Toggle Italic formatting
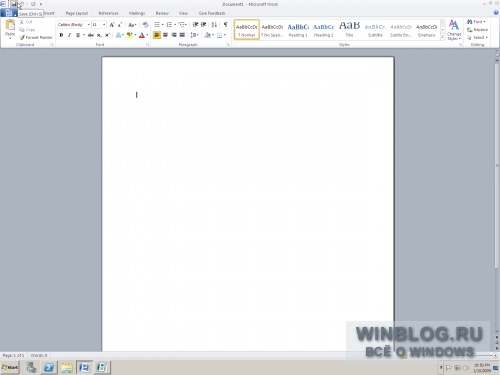Screen dimensions: 500x375 pos(69,35)
